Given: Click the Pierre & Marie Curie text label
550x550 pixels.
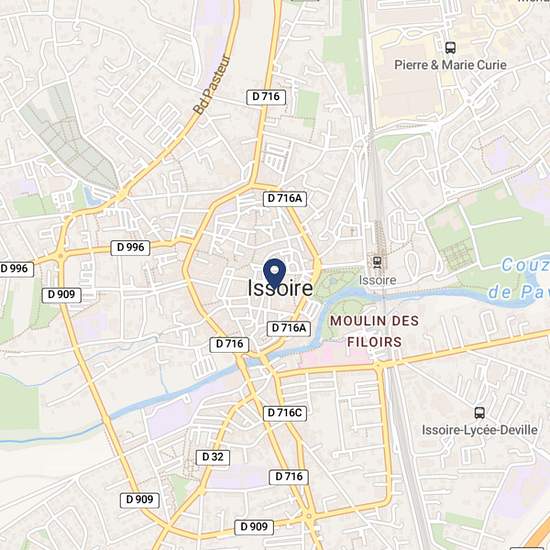Looking at the screenshot, I should pyautogui.click(x=450, y=65).
